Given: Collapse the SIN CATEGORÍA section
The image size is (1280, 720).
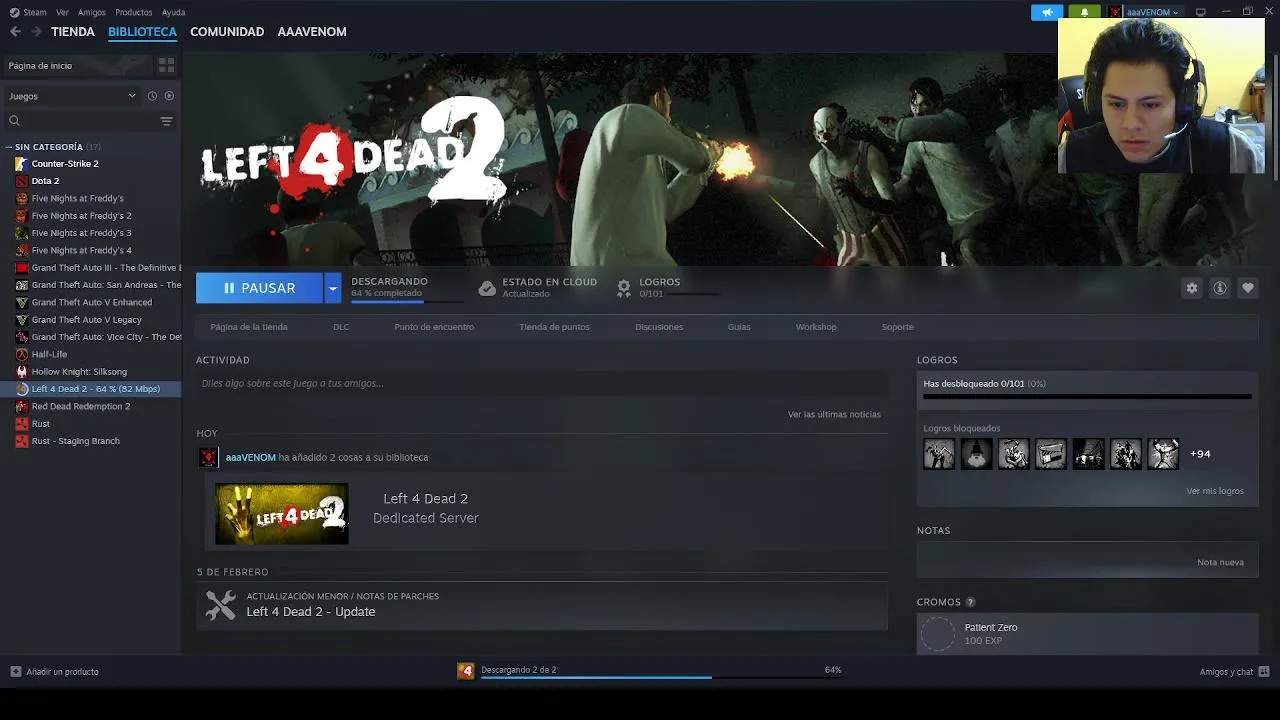Looking at the screenshot, I should click(x=8, y=147).
